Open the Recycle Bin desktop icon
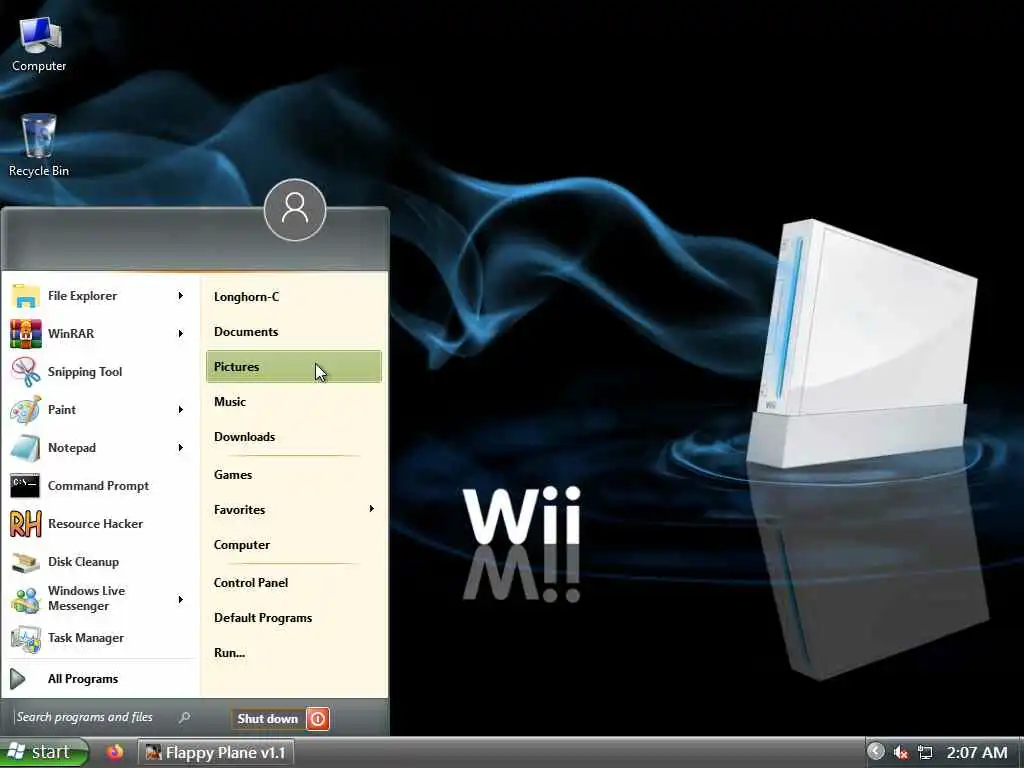Viewport: 1024px width, 768px height. click(x=39, y=145)
